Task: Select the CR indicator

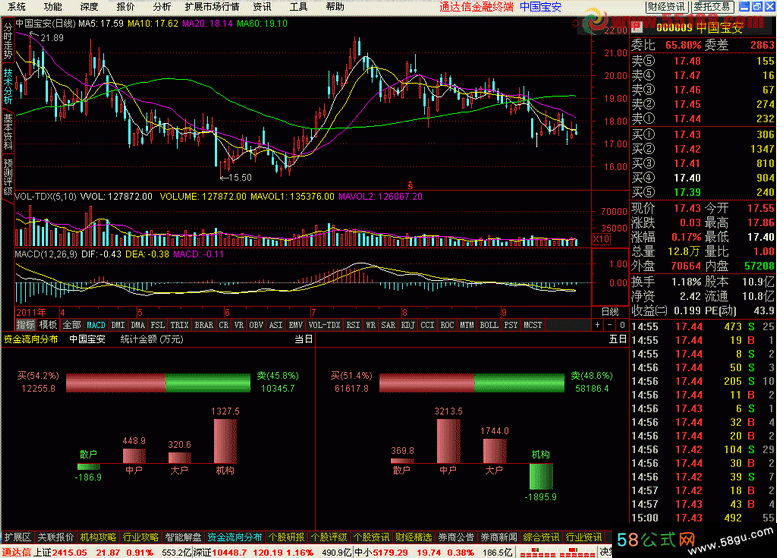Action: pyautogui.click(x=223, y=325)
